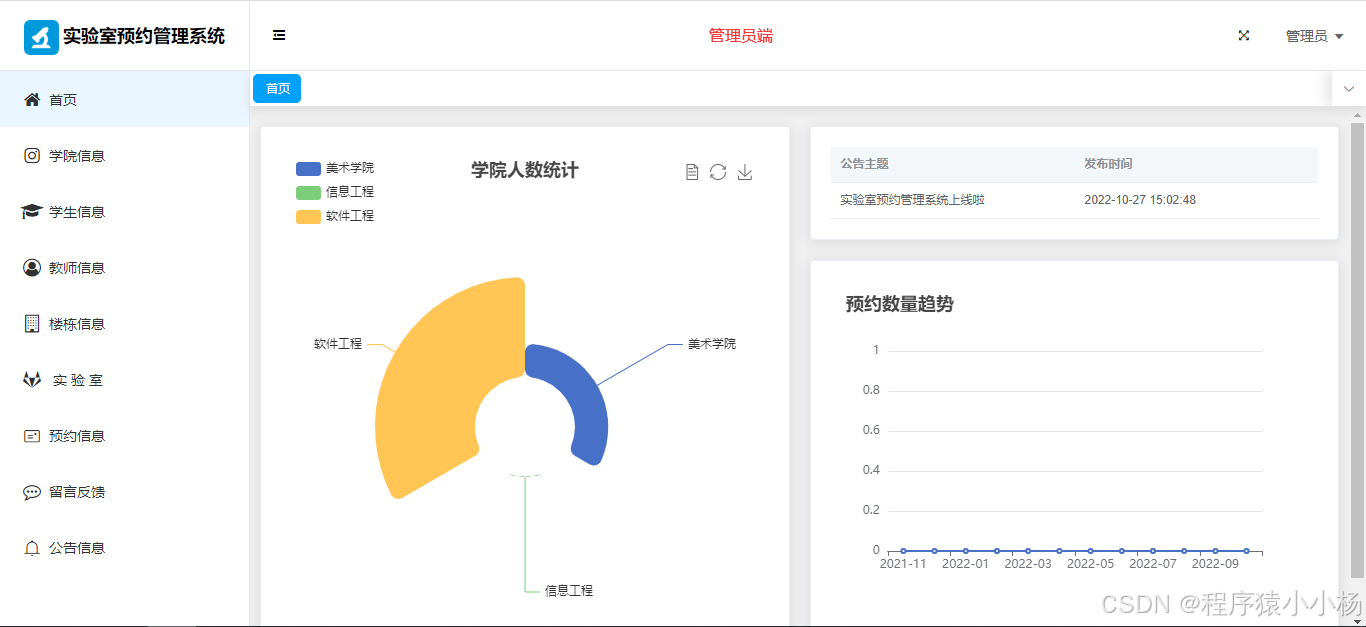Click the 管理员端 header text
The width and height of the screenshot is (1366, 627).
[x=741, y=36]
